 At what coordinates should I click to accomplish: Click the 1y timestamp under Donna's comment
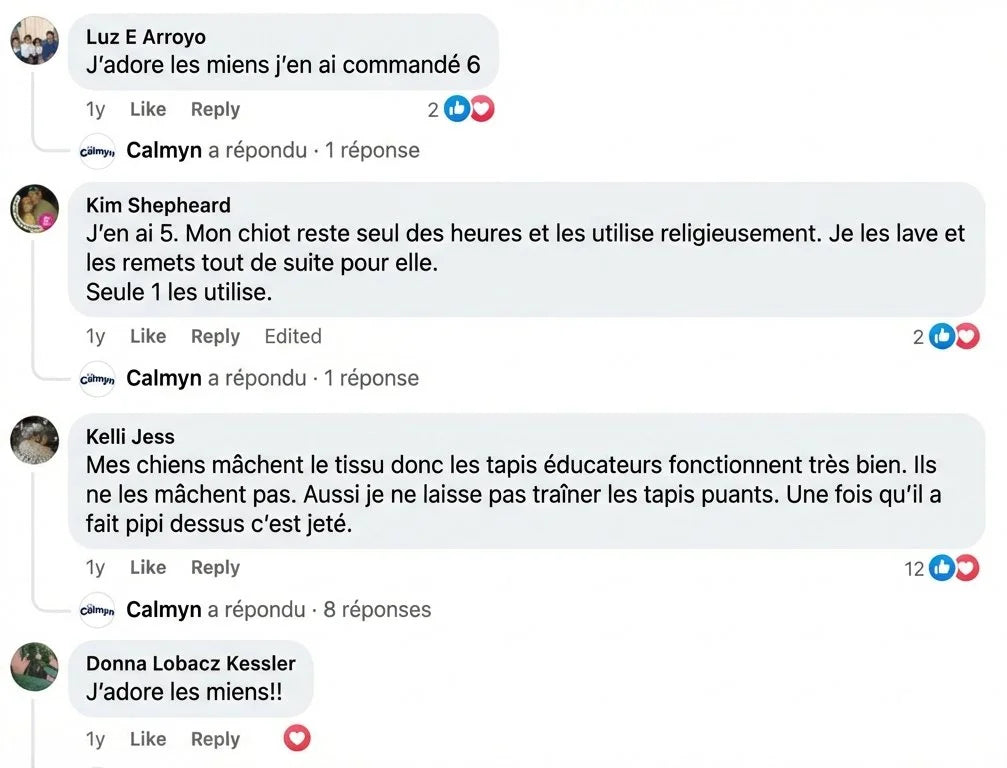tap(95, 739)
